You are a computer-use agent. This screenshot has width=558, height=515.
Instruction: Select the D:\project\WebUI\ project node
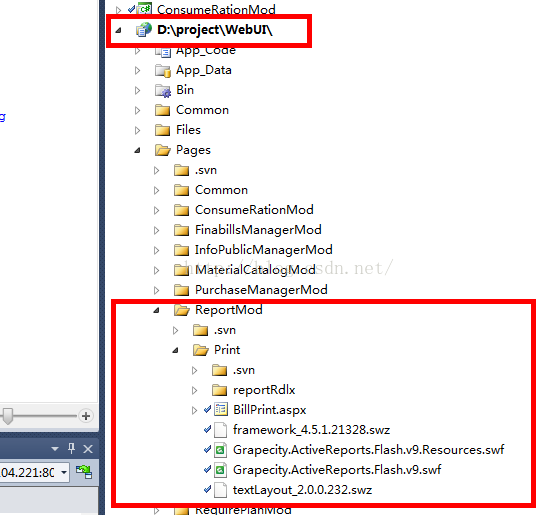click(215, 30)
